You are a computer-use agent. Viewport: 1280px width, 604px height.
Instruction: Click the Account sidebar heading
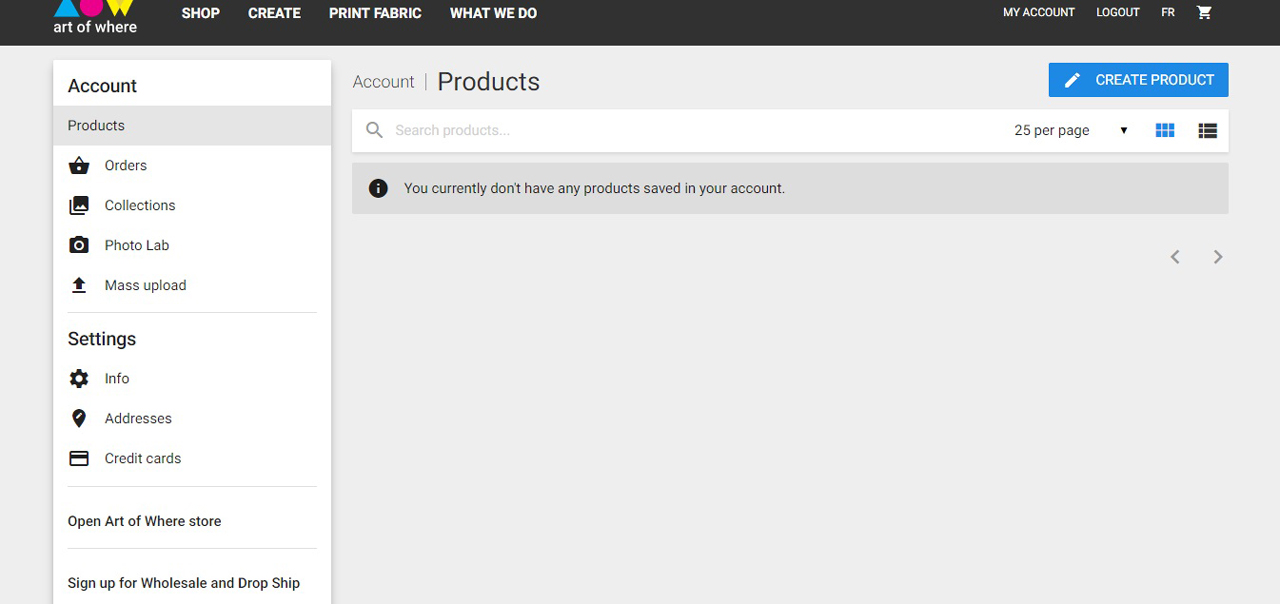click(102, 86)
